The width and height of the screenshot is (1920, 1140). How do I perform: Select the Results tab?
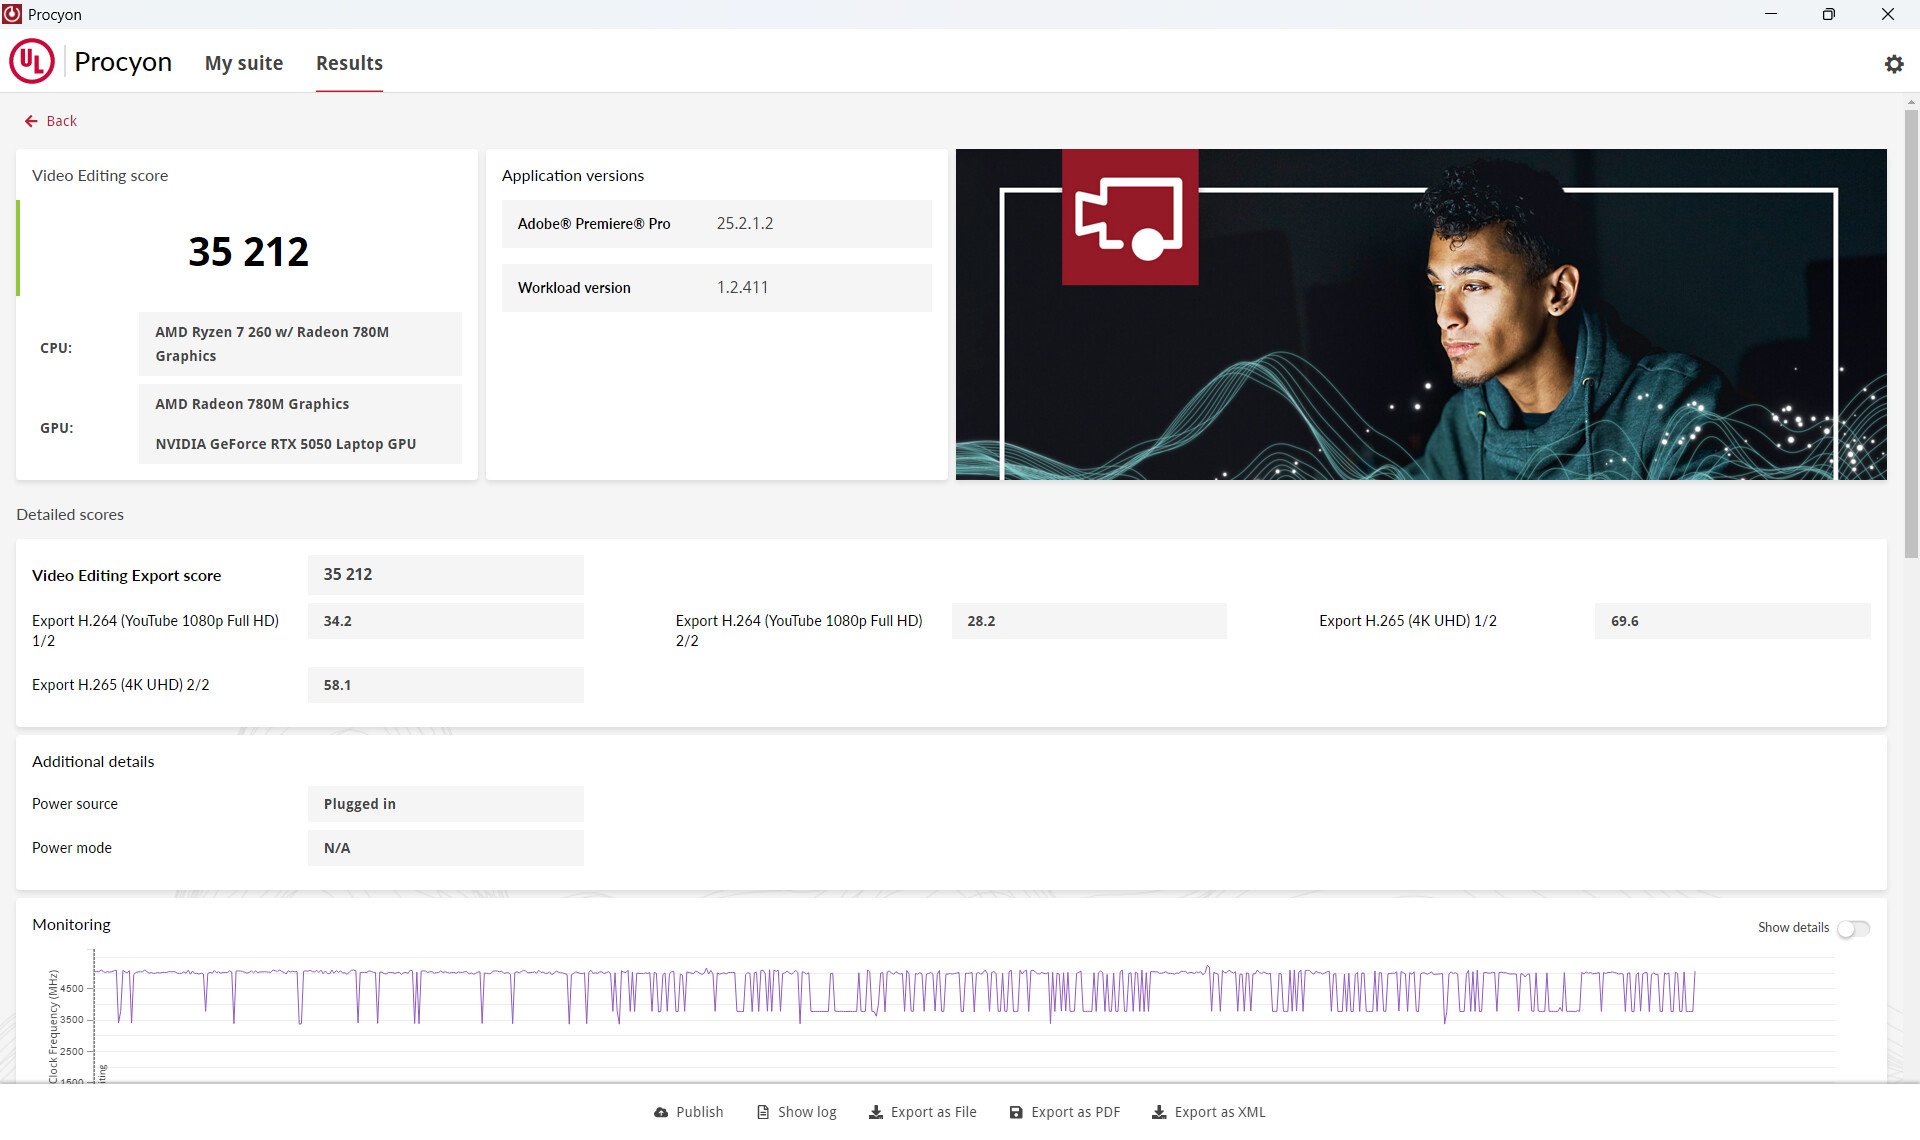coord(349,63)
